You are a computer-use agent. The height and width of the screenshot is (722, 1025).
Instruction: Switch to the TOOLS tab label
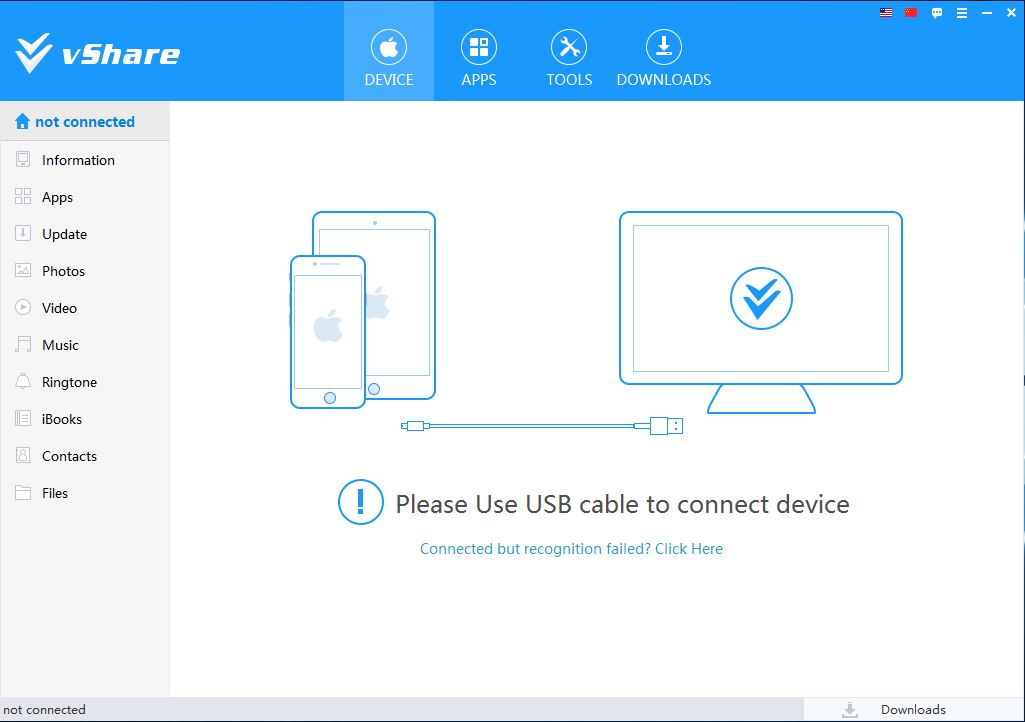pos(569,80)
